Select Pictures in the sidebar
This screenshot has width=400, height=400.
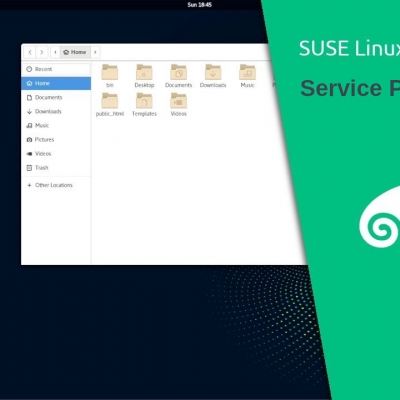[x=56, y=140]
